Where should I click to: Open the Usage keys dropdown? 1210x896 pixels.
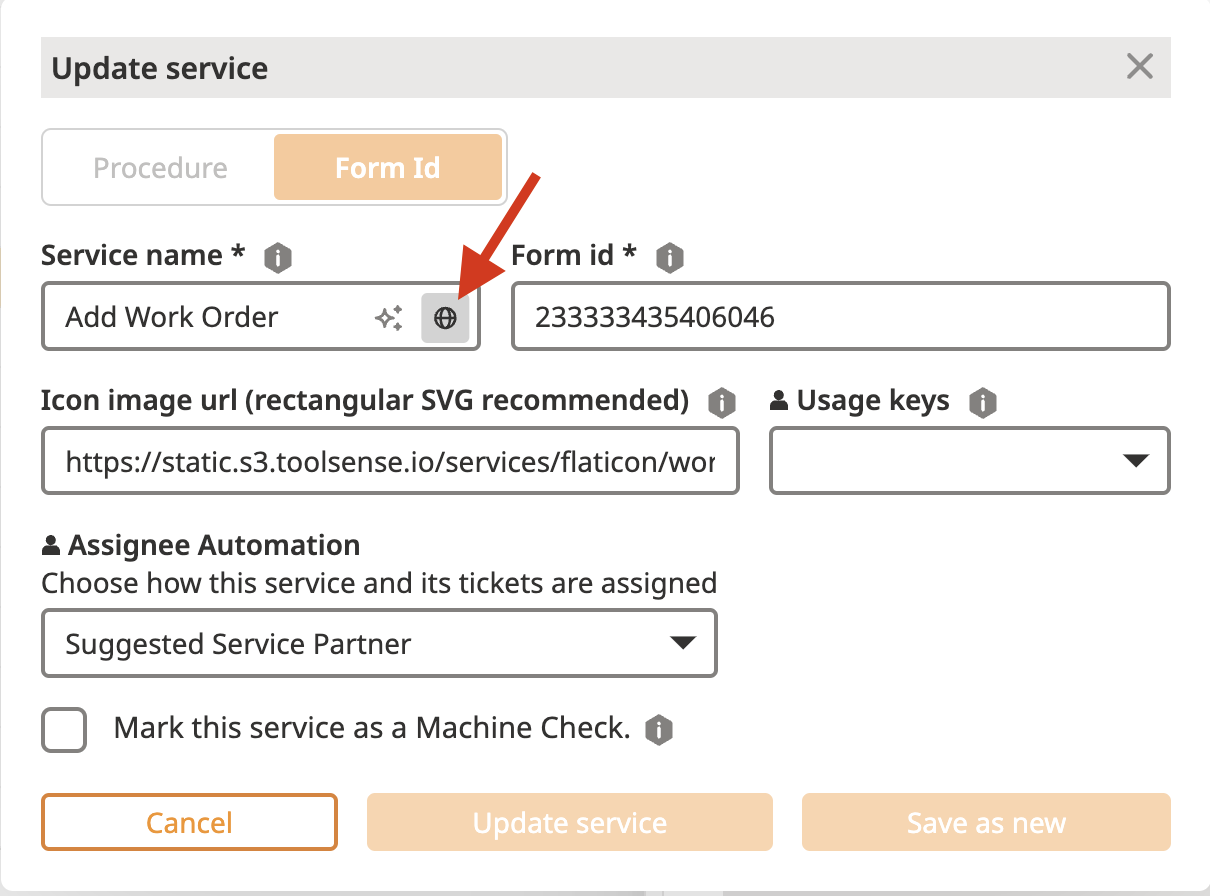(x=969, y=461)
